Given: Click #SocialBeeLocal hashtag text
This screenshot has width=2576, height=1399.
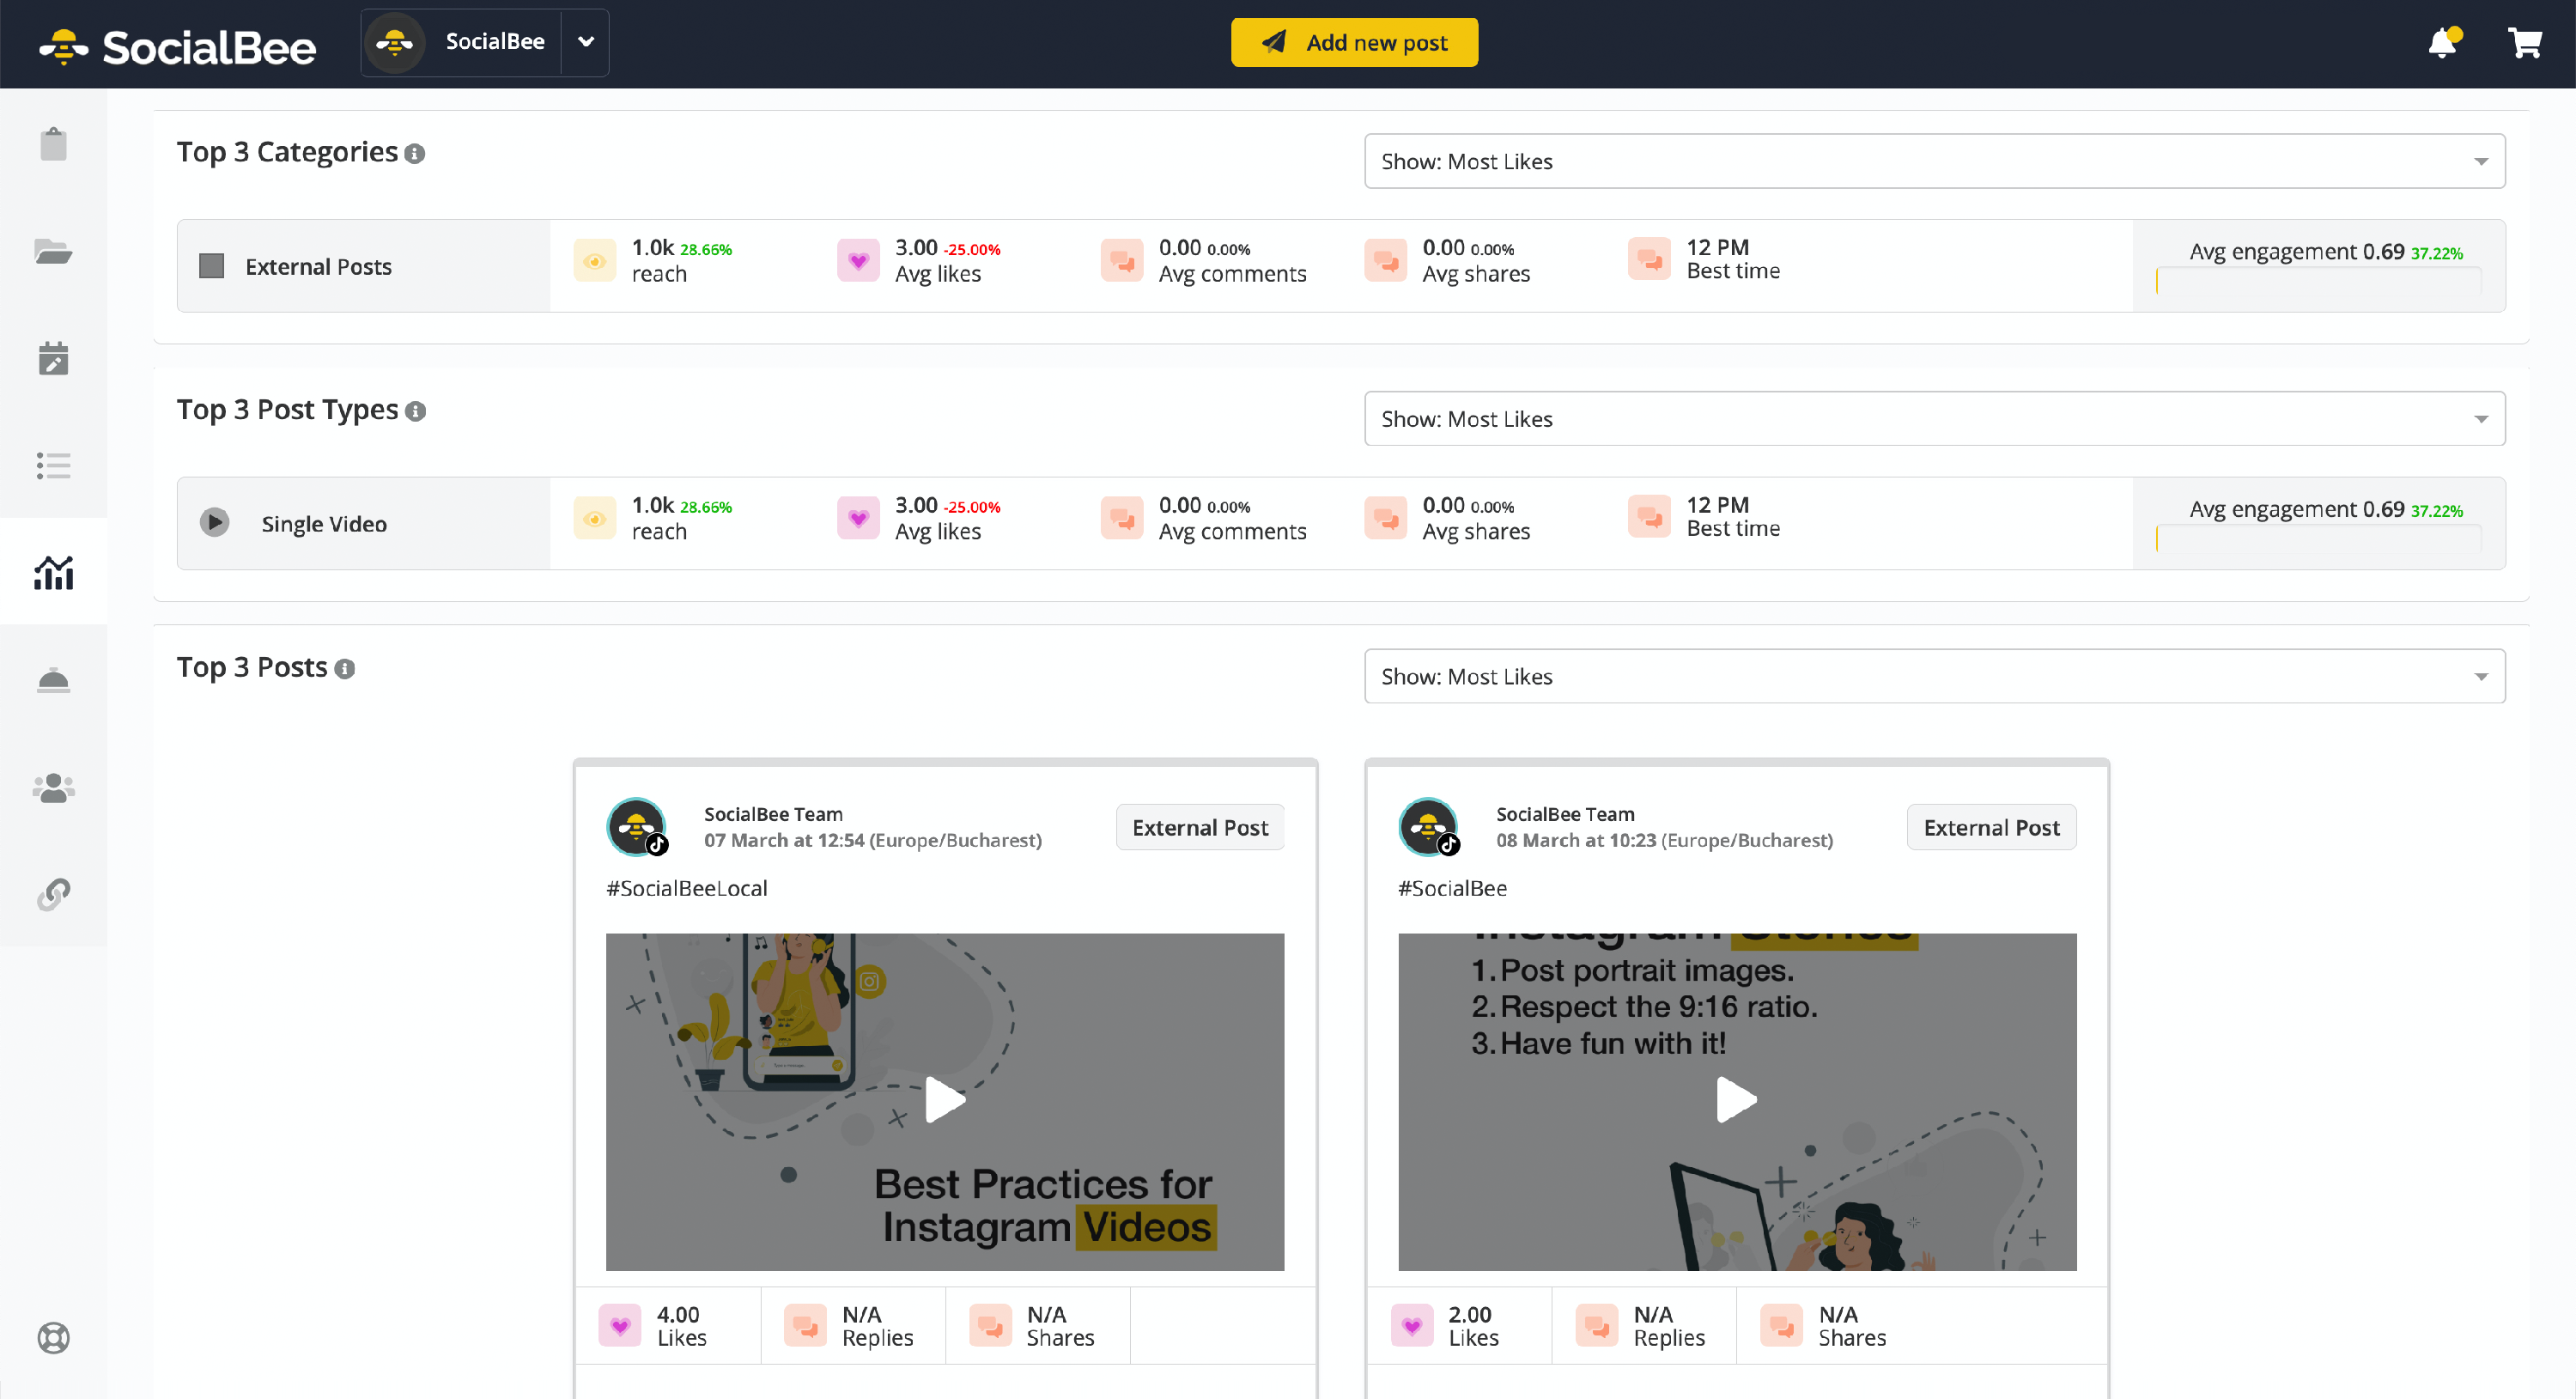Looking at the screenshot, I should tap(686, 888).
